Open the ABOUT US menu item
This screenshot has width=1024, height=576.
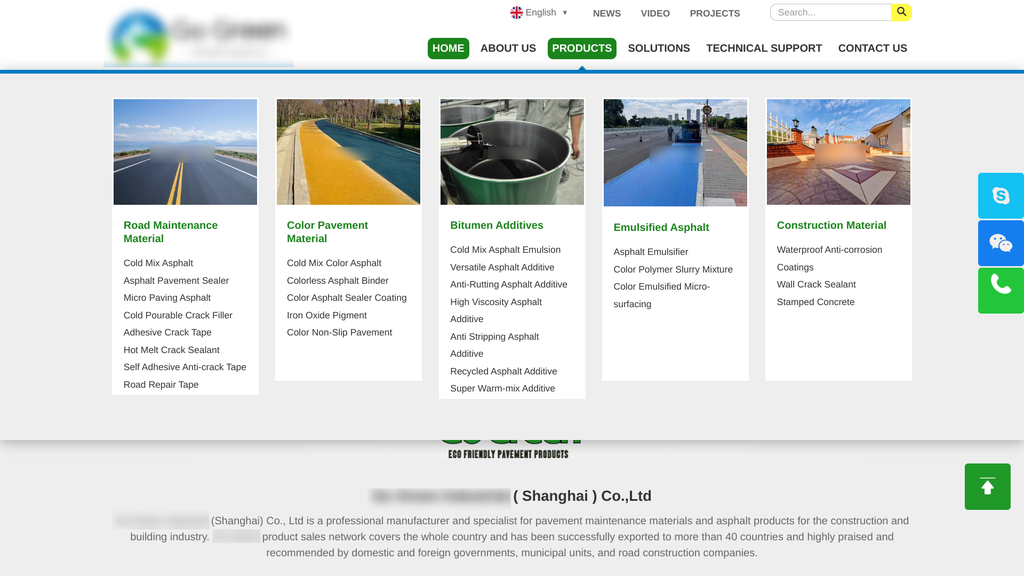click(508, 48)
